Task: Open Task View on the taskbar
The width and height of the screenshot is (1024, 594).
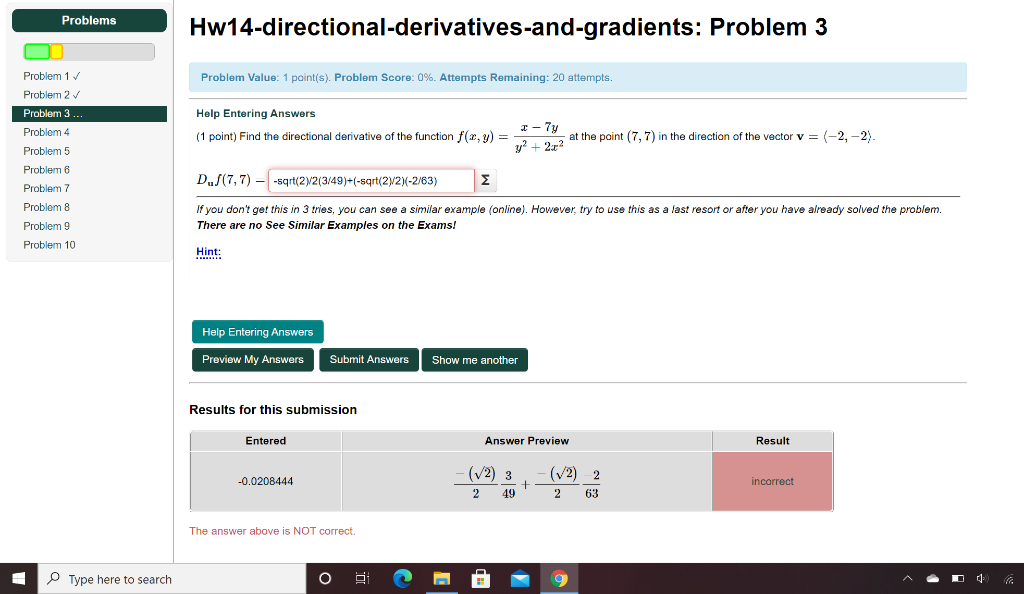Action: (361, 578)
